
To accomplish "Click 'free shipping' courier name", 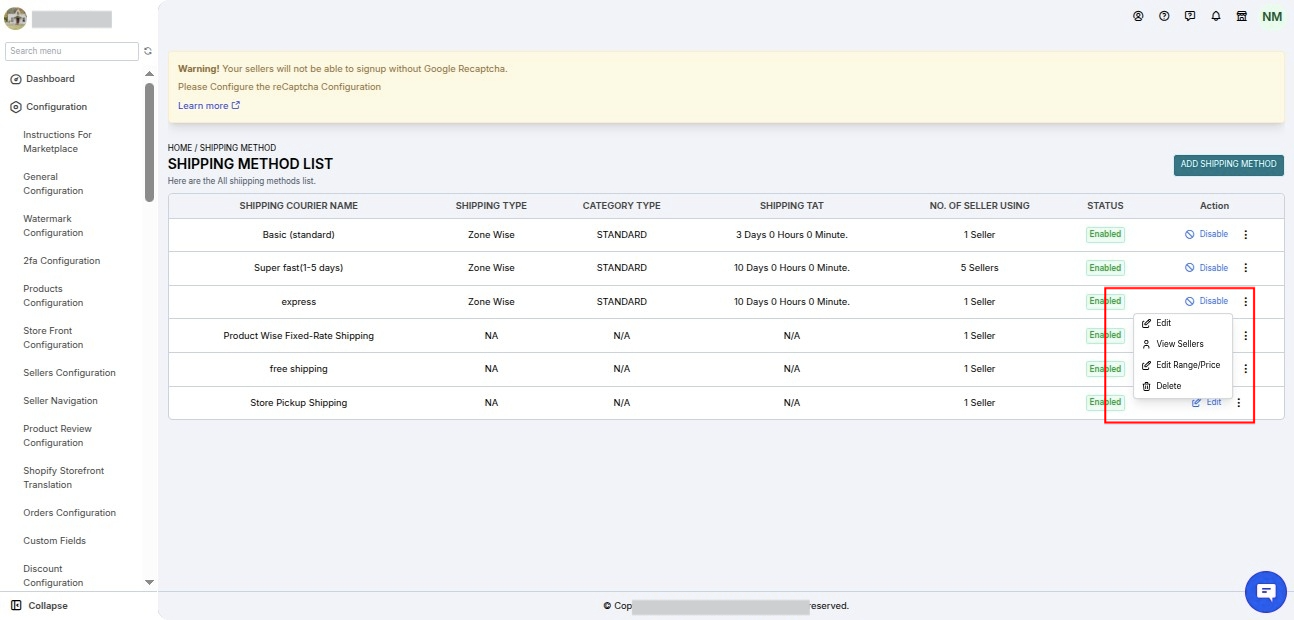I will coord(298,369).
